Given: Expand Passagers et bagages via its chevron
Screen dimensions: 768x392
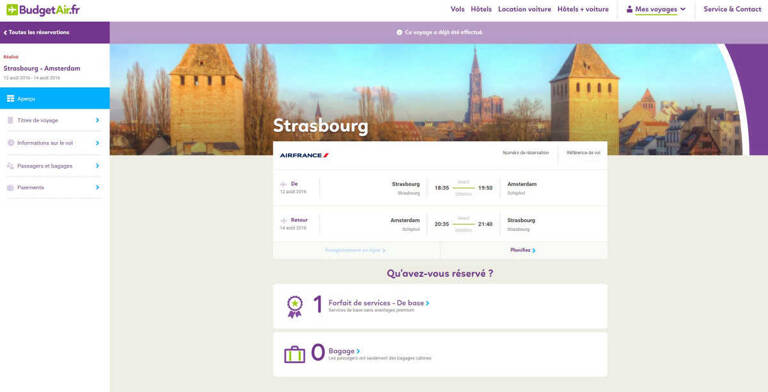Looking at the screenshot, I should click(x=97, y=166).
